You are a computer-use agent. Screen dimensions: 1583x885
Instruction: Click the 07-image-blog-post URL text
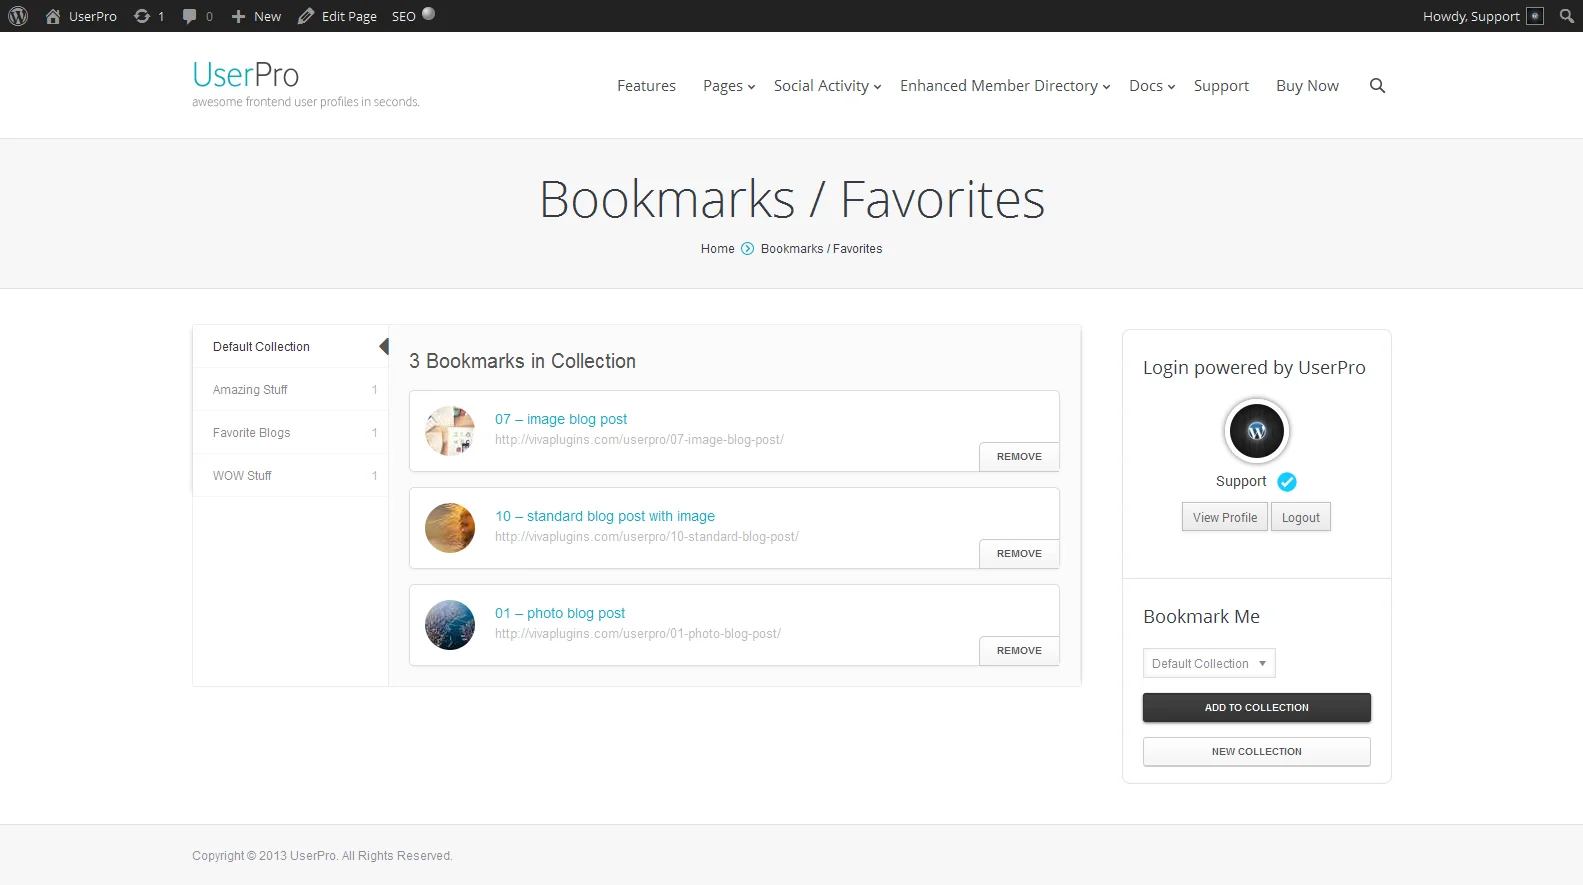point(639,440)
